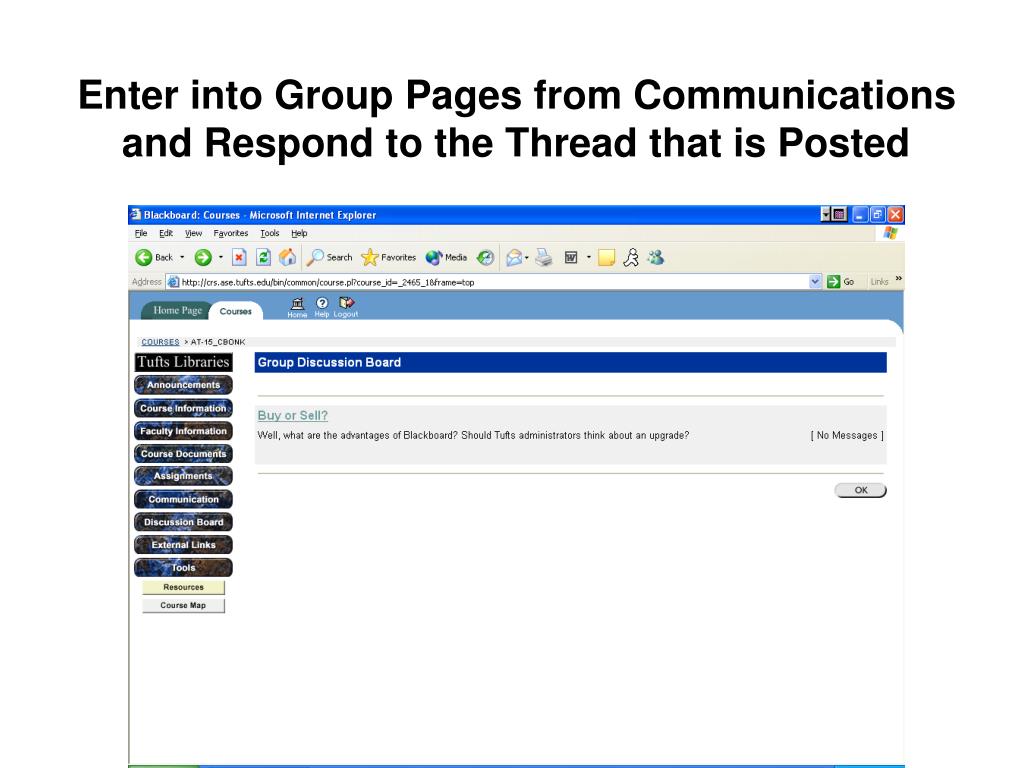Open the Help menu
This screenshot has width=1024, height=768.
pyautogui.click(x=299, y=233)
